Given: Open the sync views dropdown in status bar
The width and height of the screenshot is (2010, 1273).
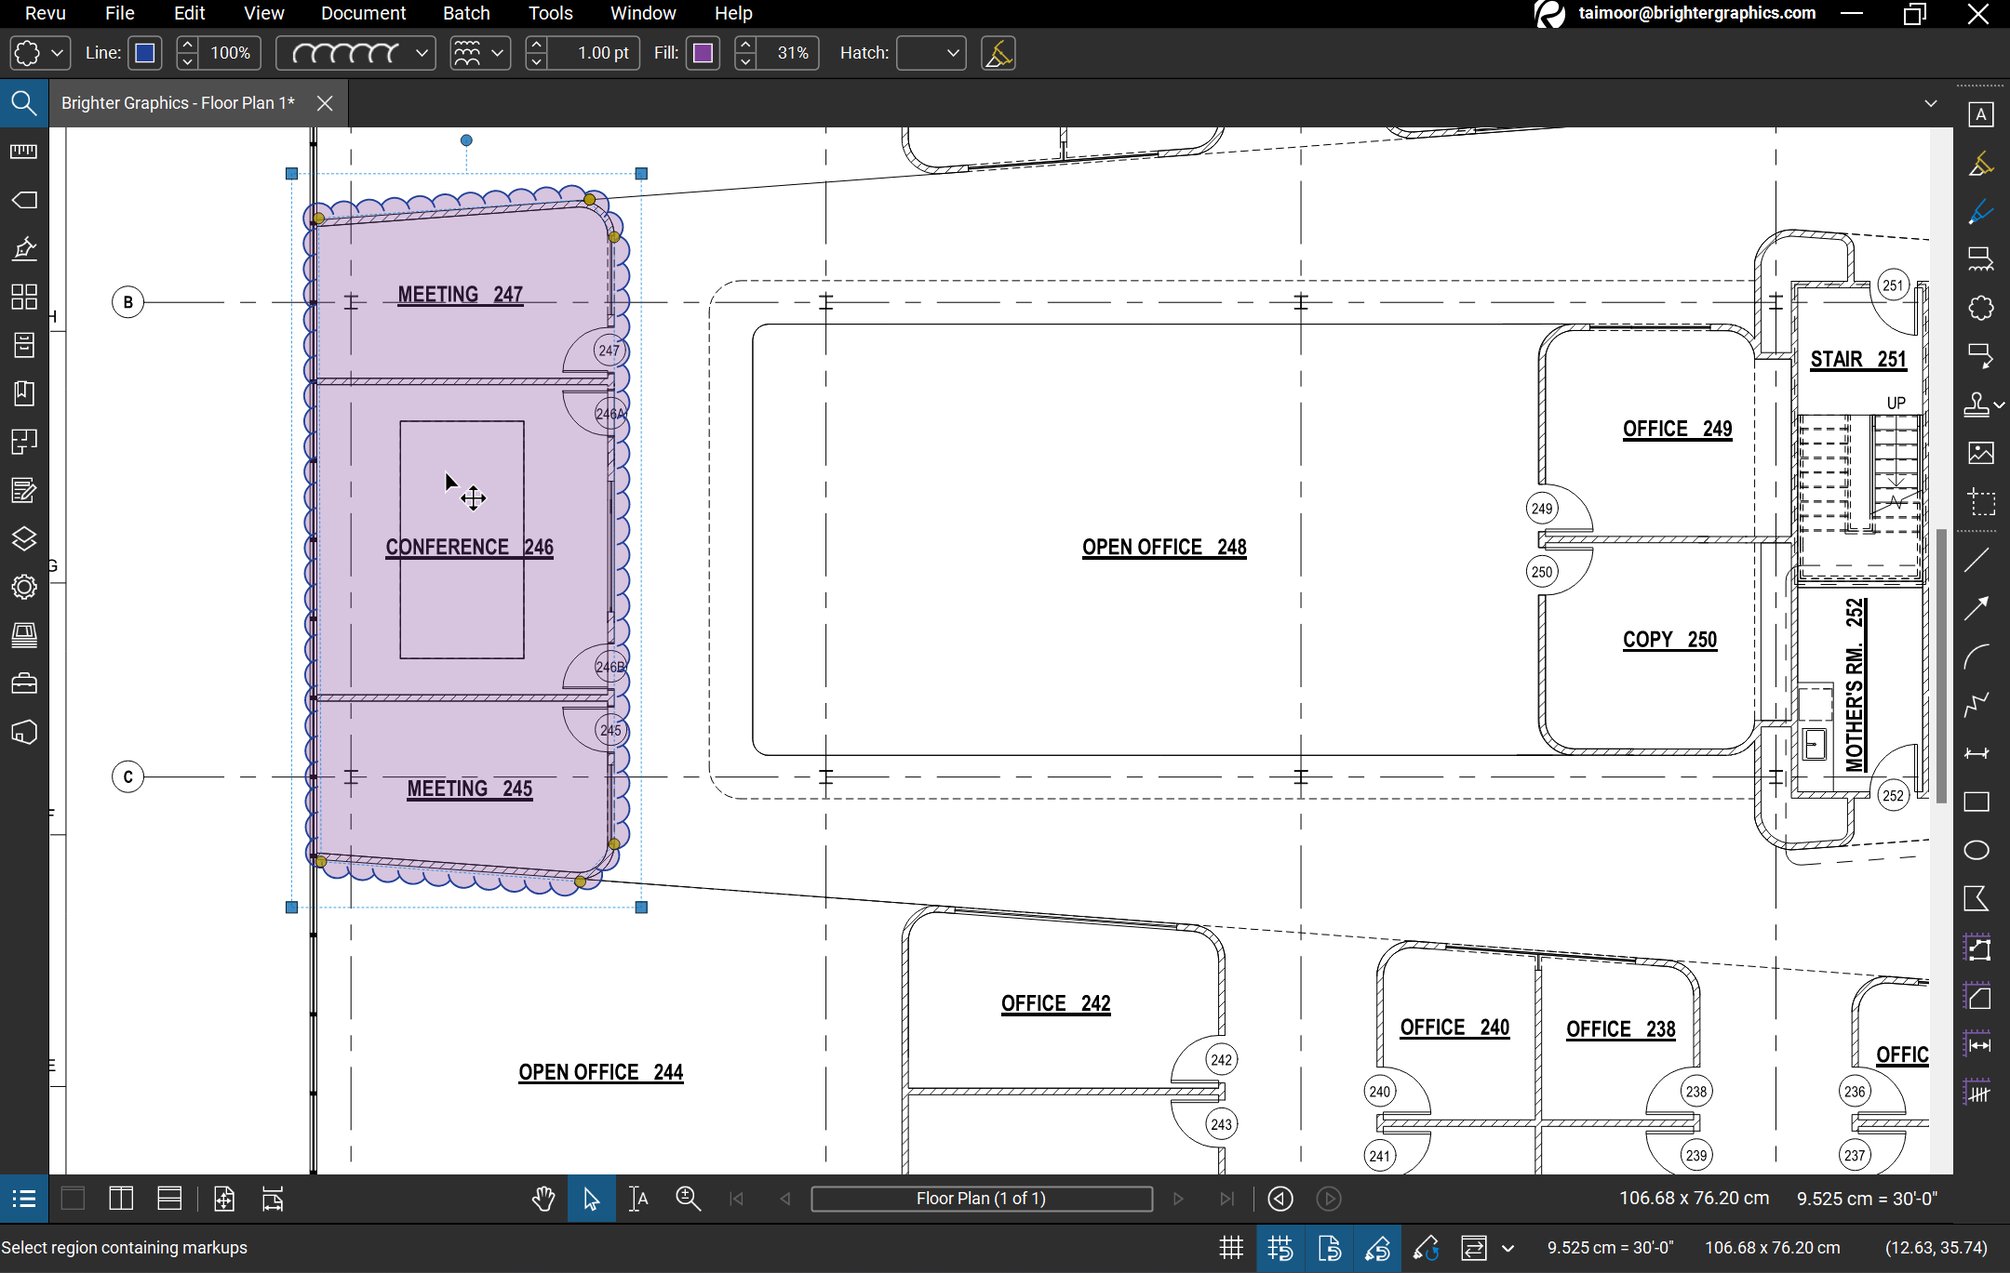Looking at the screenshot, I should pos(1507,1248).
